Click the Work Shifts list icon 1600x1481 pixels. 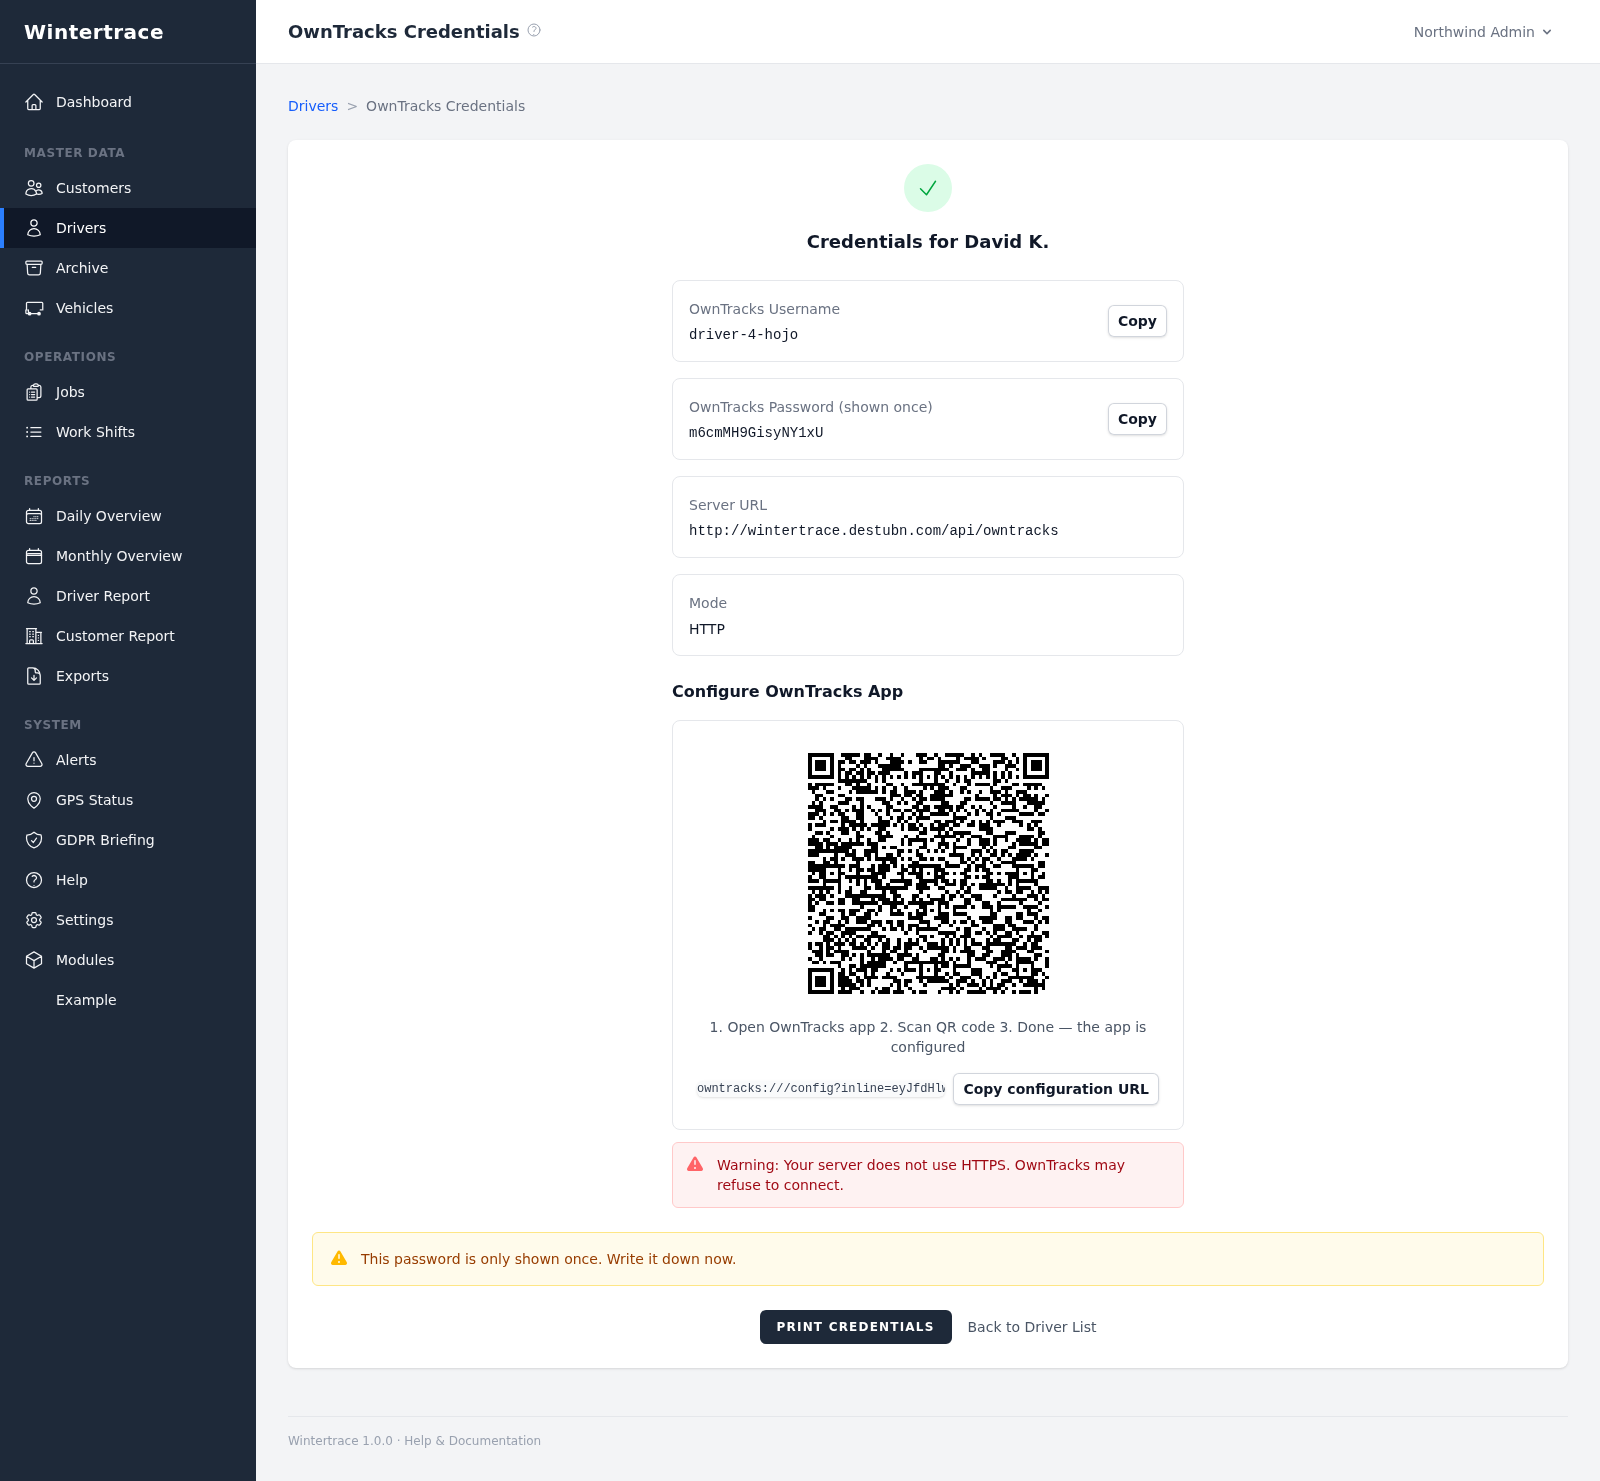click(x=34, y=432)
